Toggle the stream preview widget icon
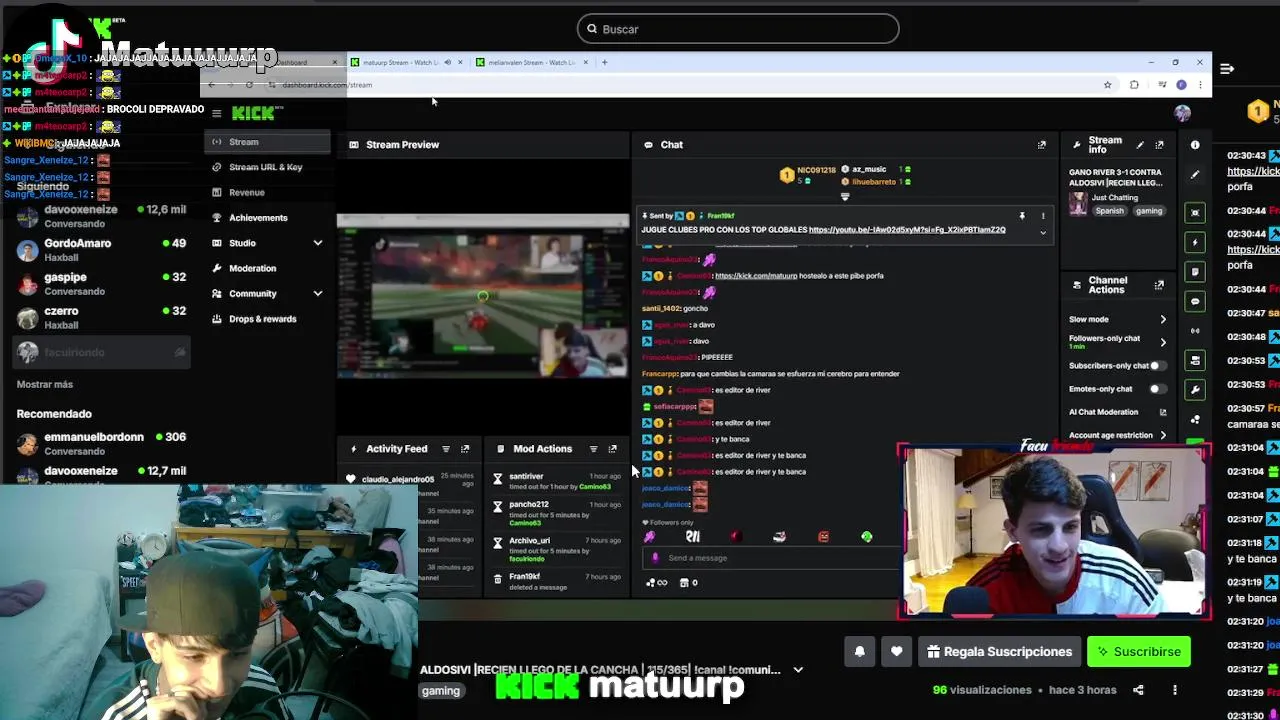The height and width of the screenshot is (720, 1280). point(1195,213)
